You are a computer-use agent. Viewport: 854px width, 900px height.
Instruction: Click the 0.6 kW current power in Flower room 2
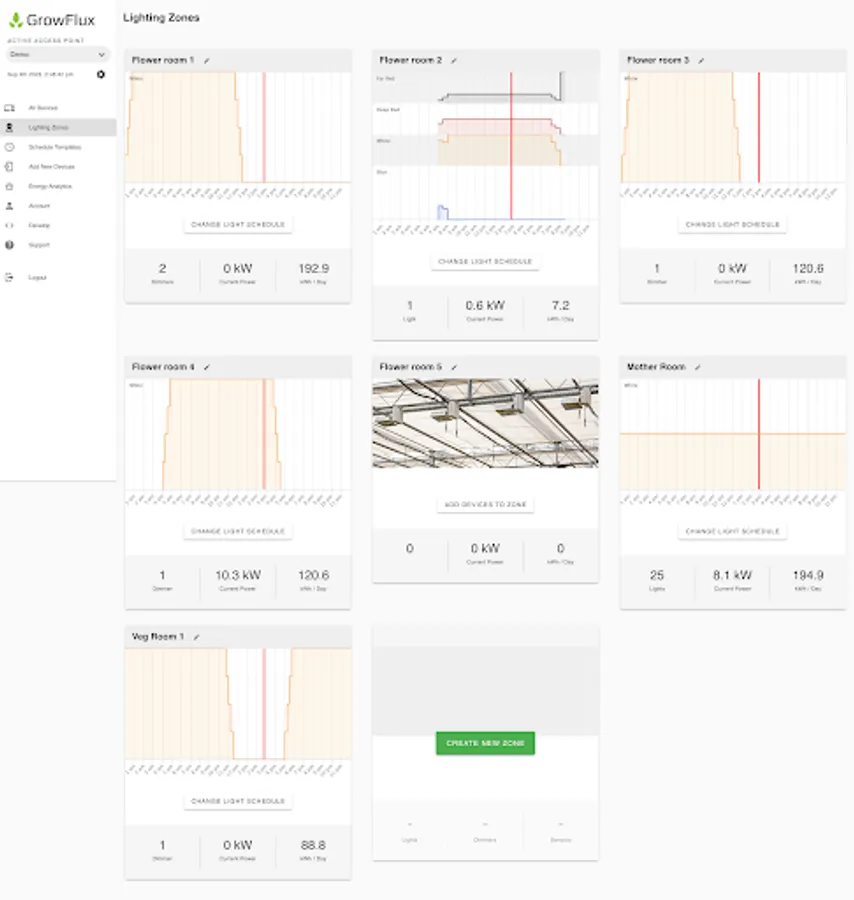485,305
